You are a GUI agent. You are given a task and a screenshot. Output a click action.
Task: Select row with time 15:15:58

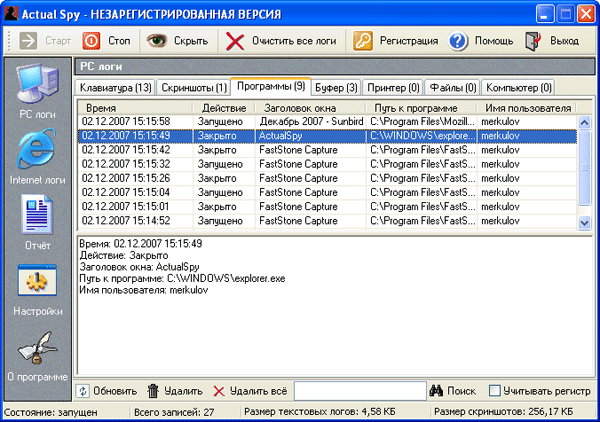[x=328, y=122]
